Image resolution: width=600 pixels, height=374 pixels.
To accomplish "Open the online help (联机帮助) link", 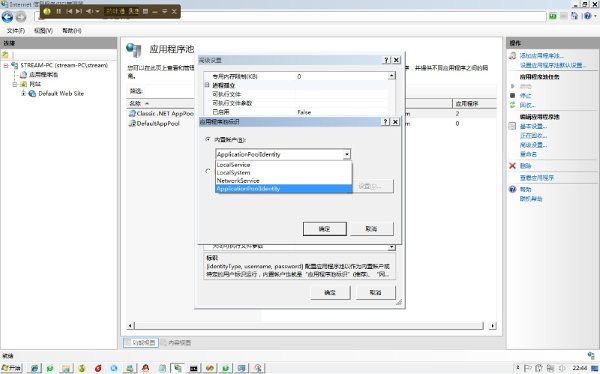I will click(x=531, y=199).
